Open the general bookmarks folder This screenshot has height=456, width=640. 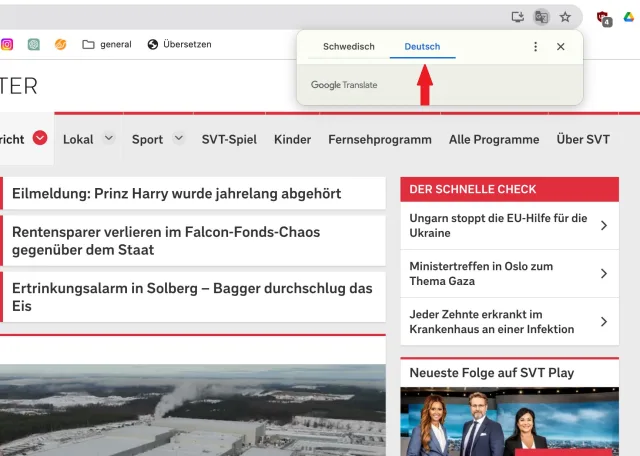click(x=107, y=44)
